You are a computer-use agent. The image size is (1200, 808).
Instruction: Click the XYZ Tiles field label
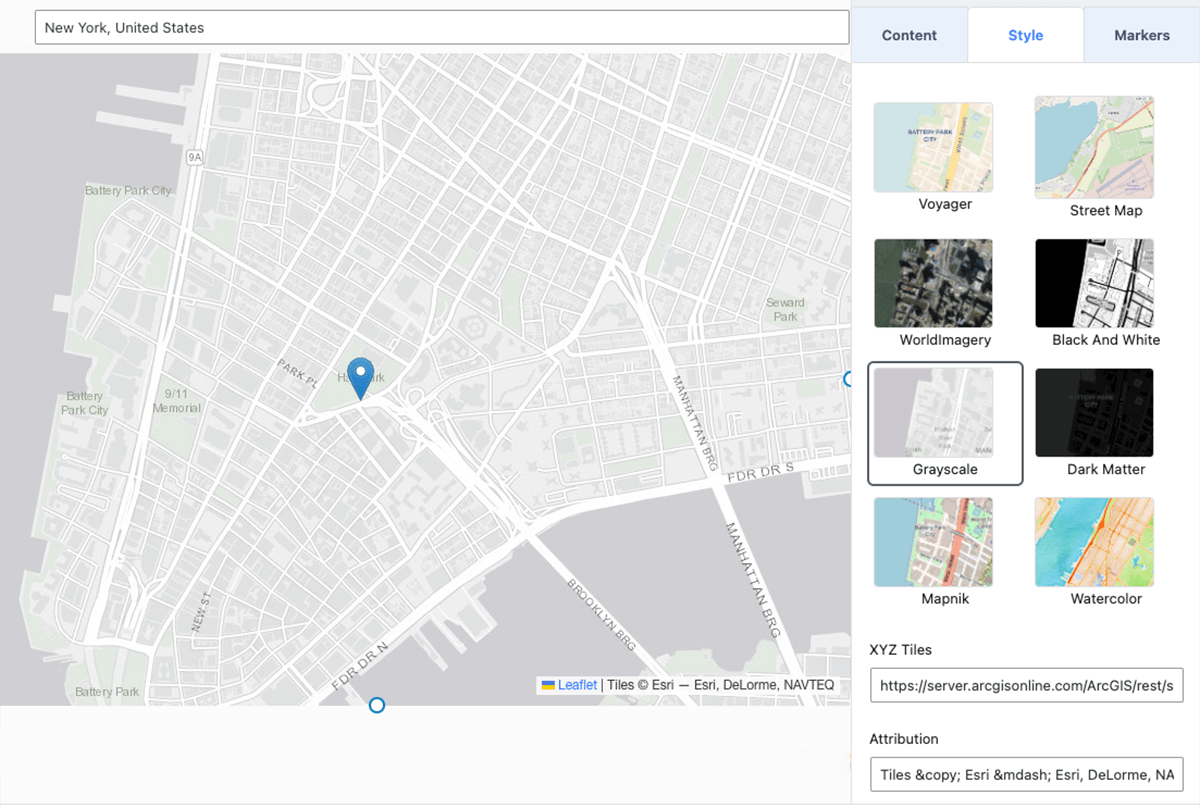pyautogui.click(x=901, y=649)
